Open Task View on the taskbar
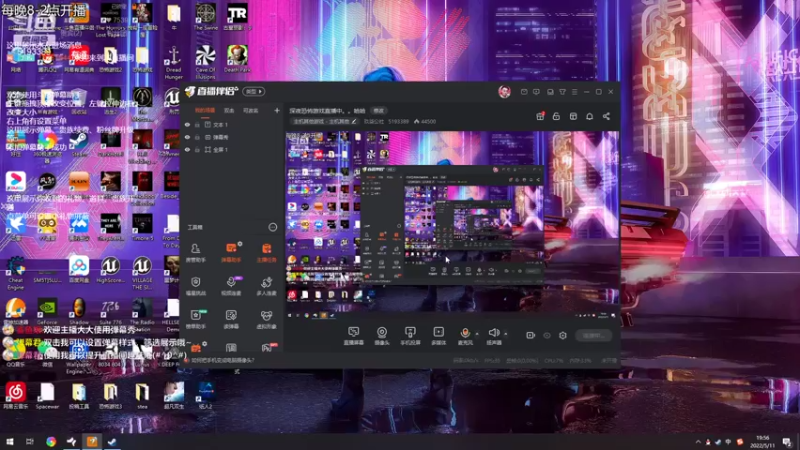800x450 pixels. pyautogui.click(x=30, y=441)
